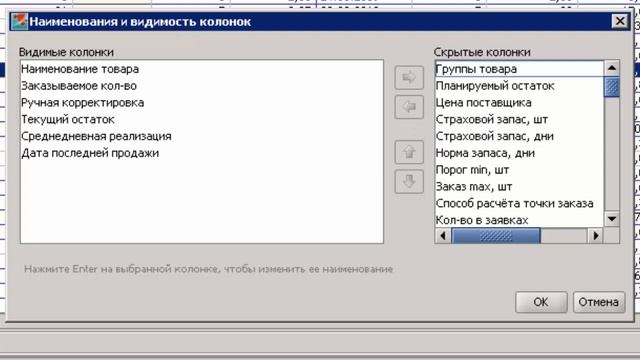Click the move-up arrow button

click(x=409, y=152)
